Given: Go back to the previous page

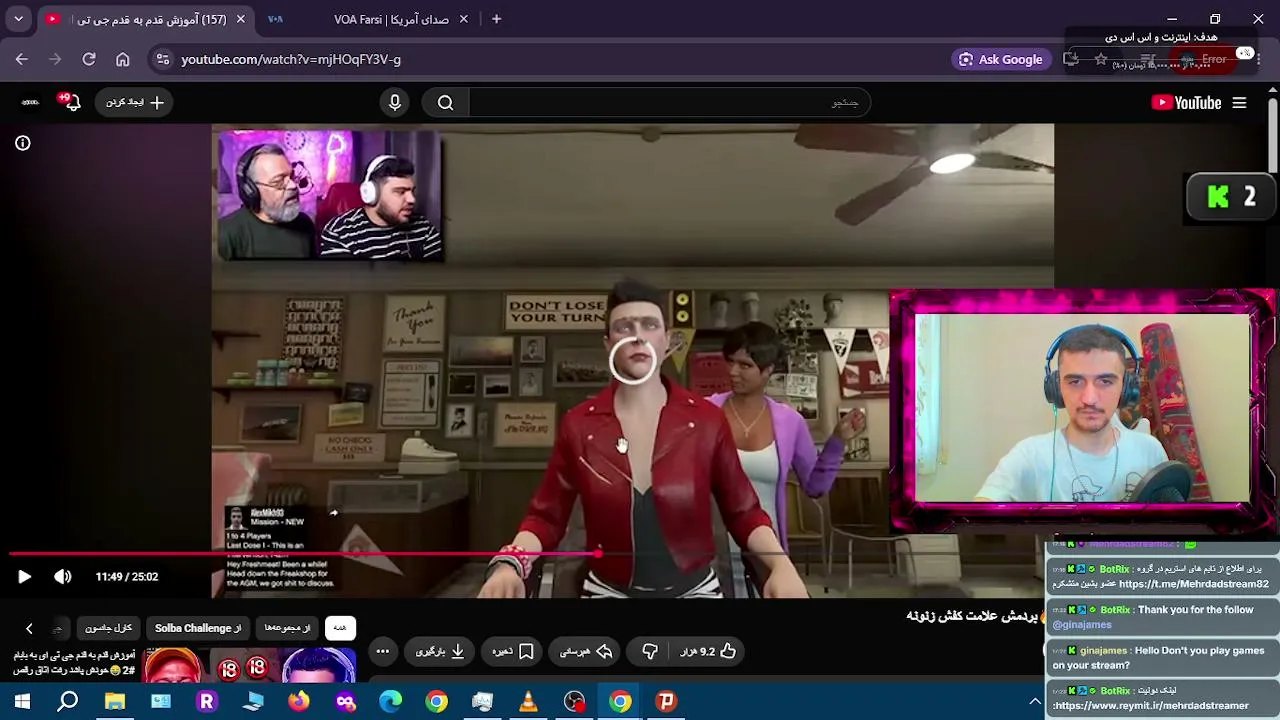Looking at the screenshot, I should point(21,59).
